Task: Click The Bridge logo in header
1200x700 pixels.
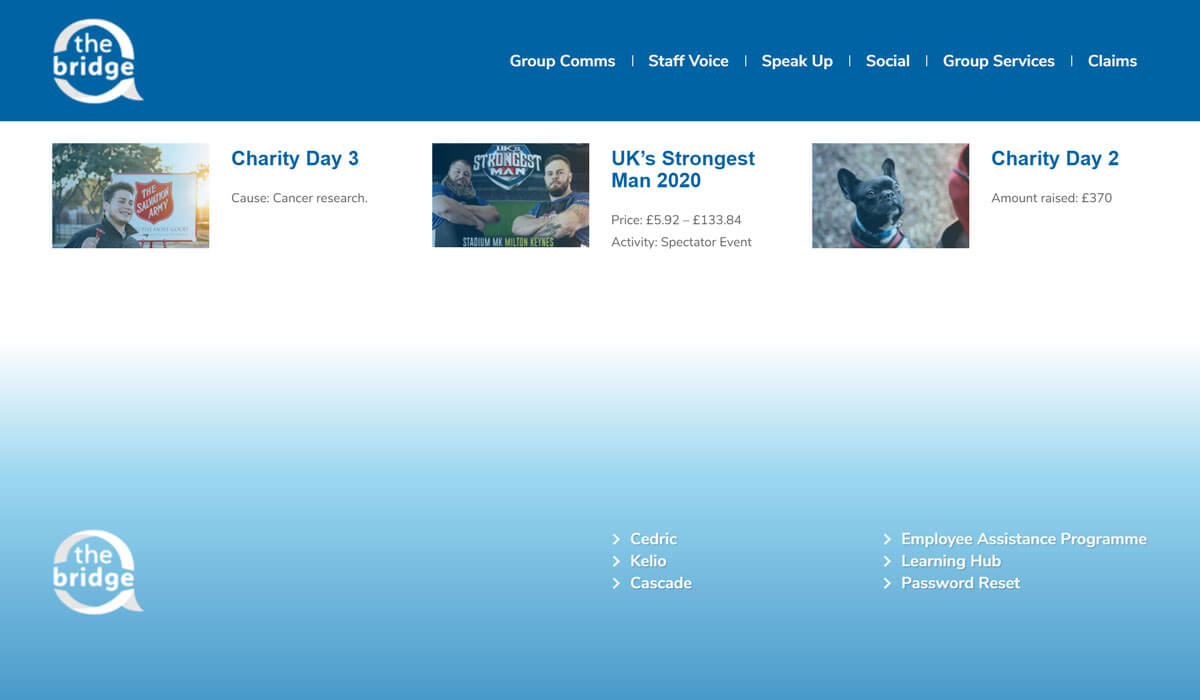Action: pos(96,61)
